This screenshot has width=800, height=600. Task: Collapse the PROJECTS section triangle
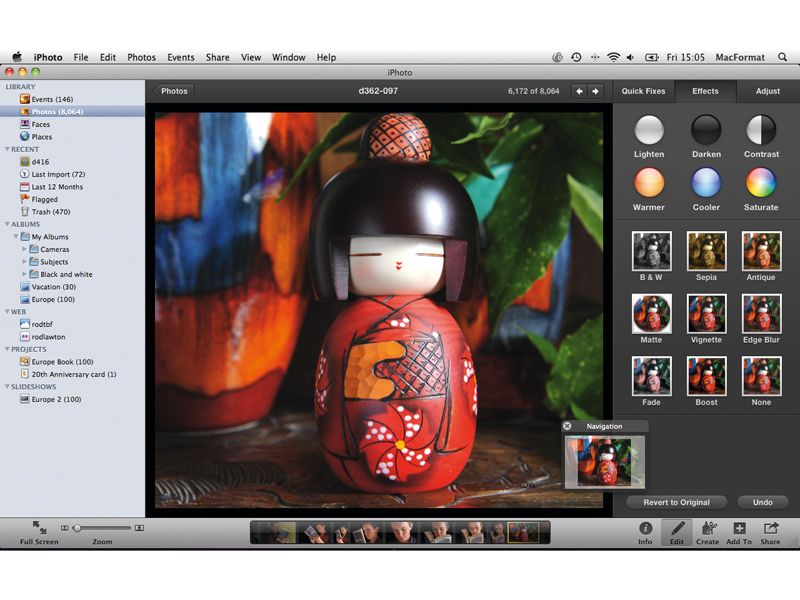click(7, 349)
